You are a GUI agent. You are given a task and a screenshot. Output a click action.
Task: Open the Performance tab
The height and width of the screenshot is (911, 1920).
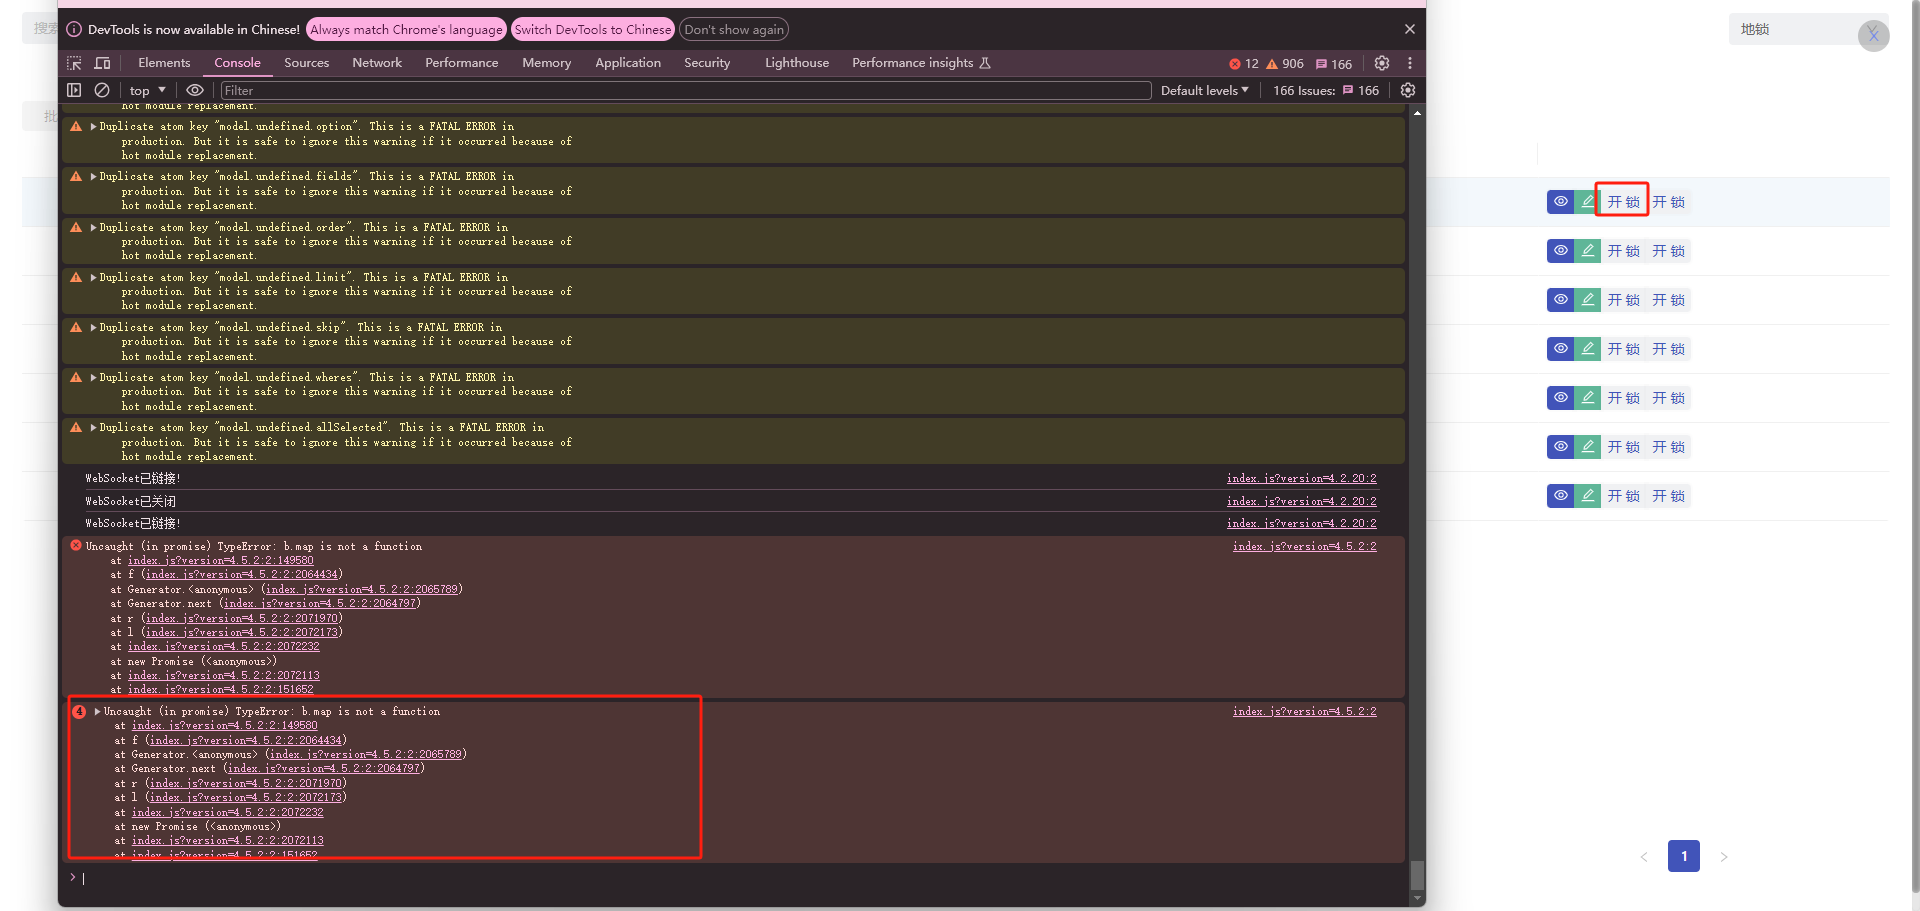[461, 63]
